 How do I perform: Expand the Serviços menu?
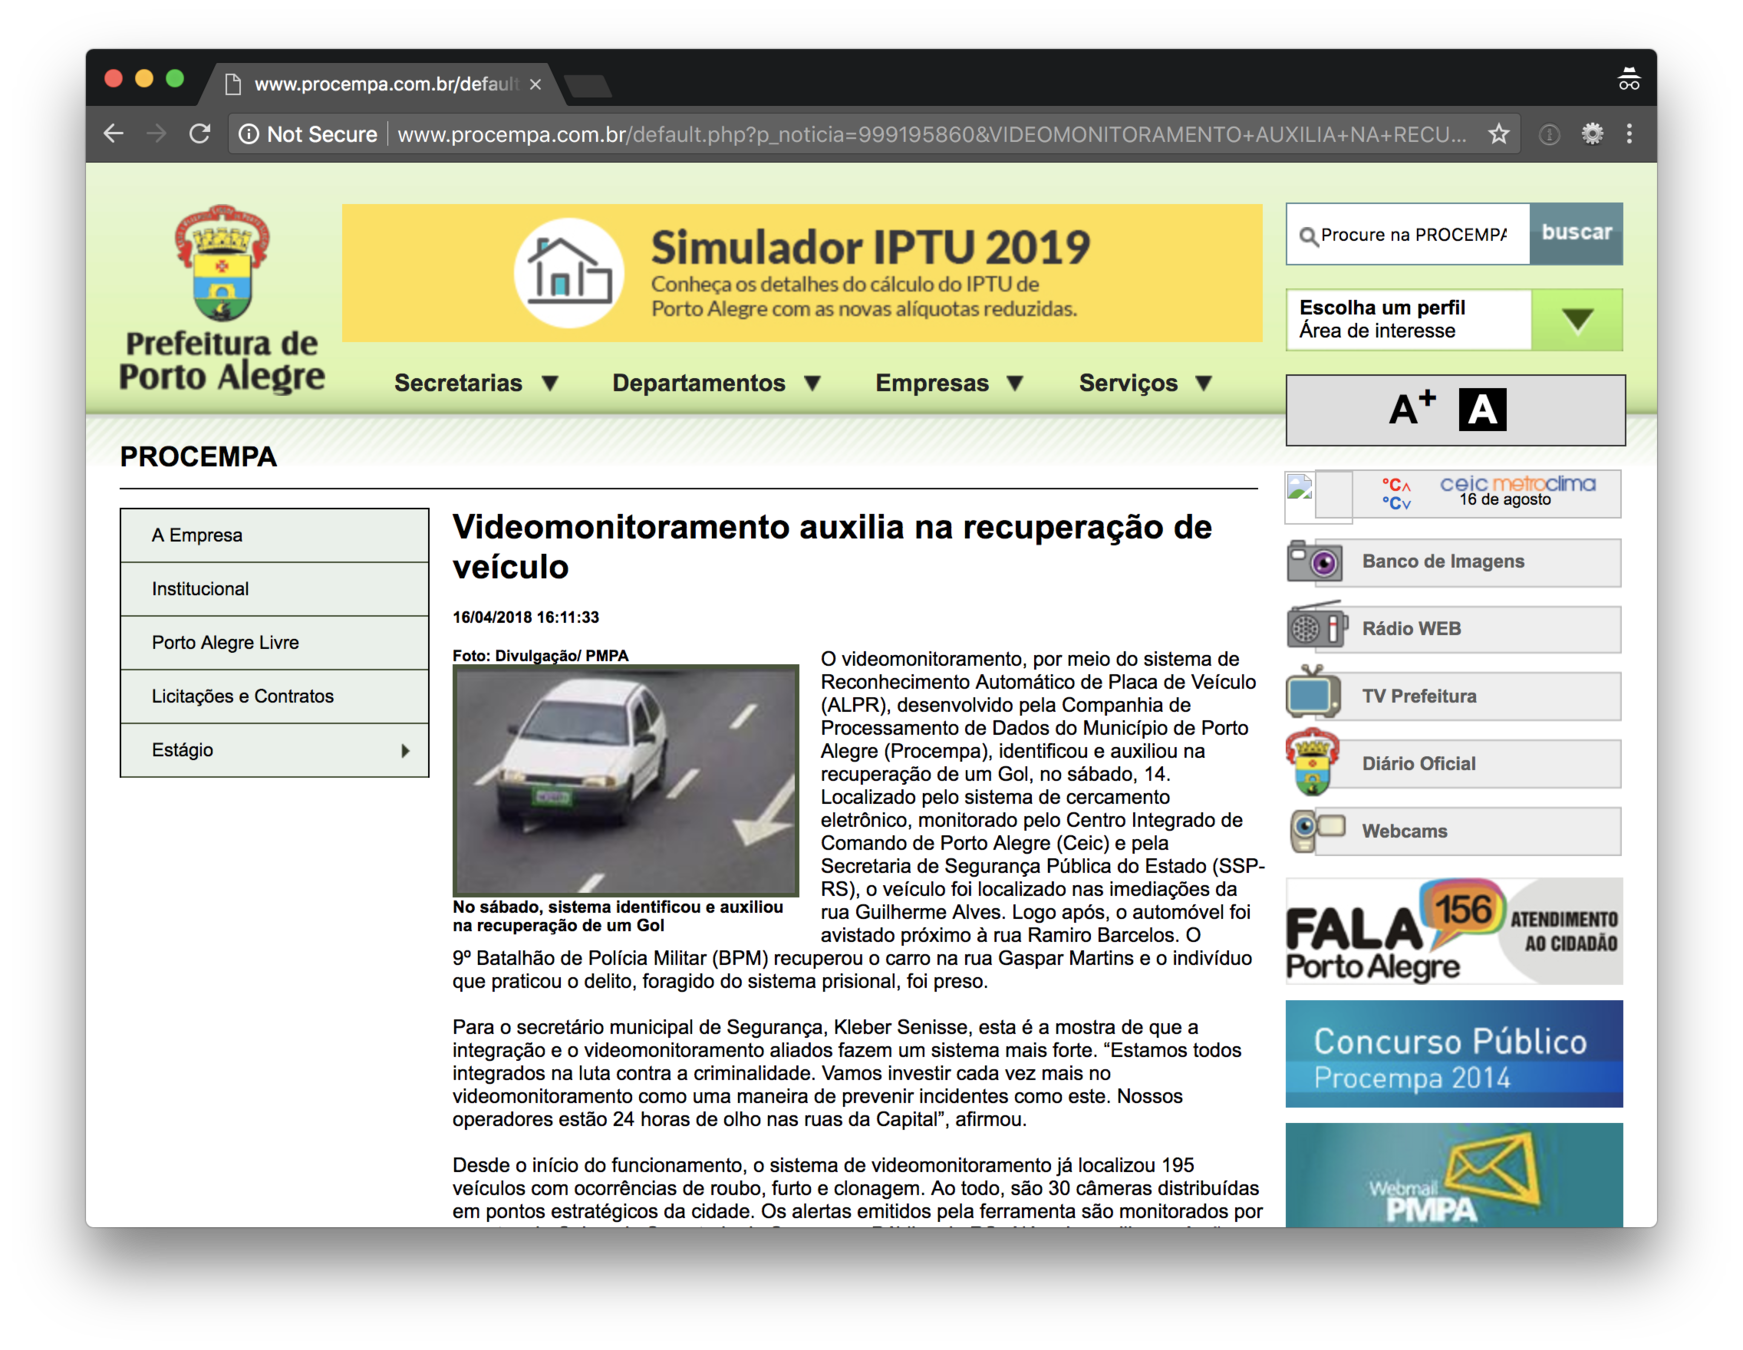tap(1146, 383)
